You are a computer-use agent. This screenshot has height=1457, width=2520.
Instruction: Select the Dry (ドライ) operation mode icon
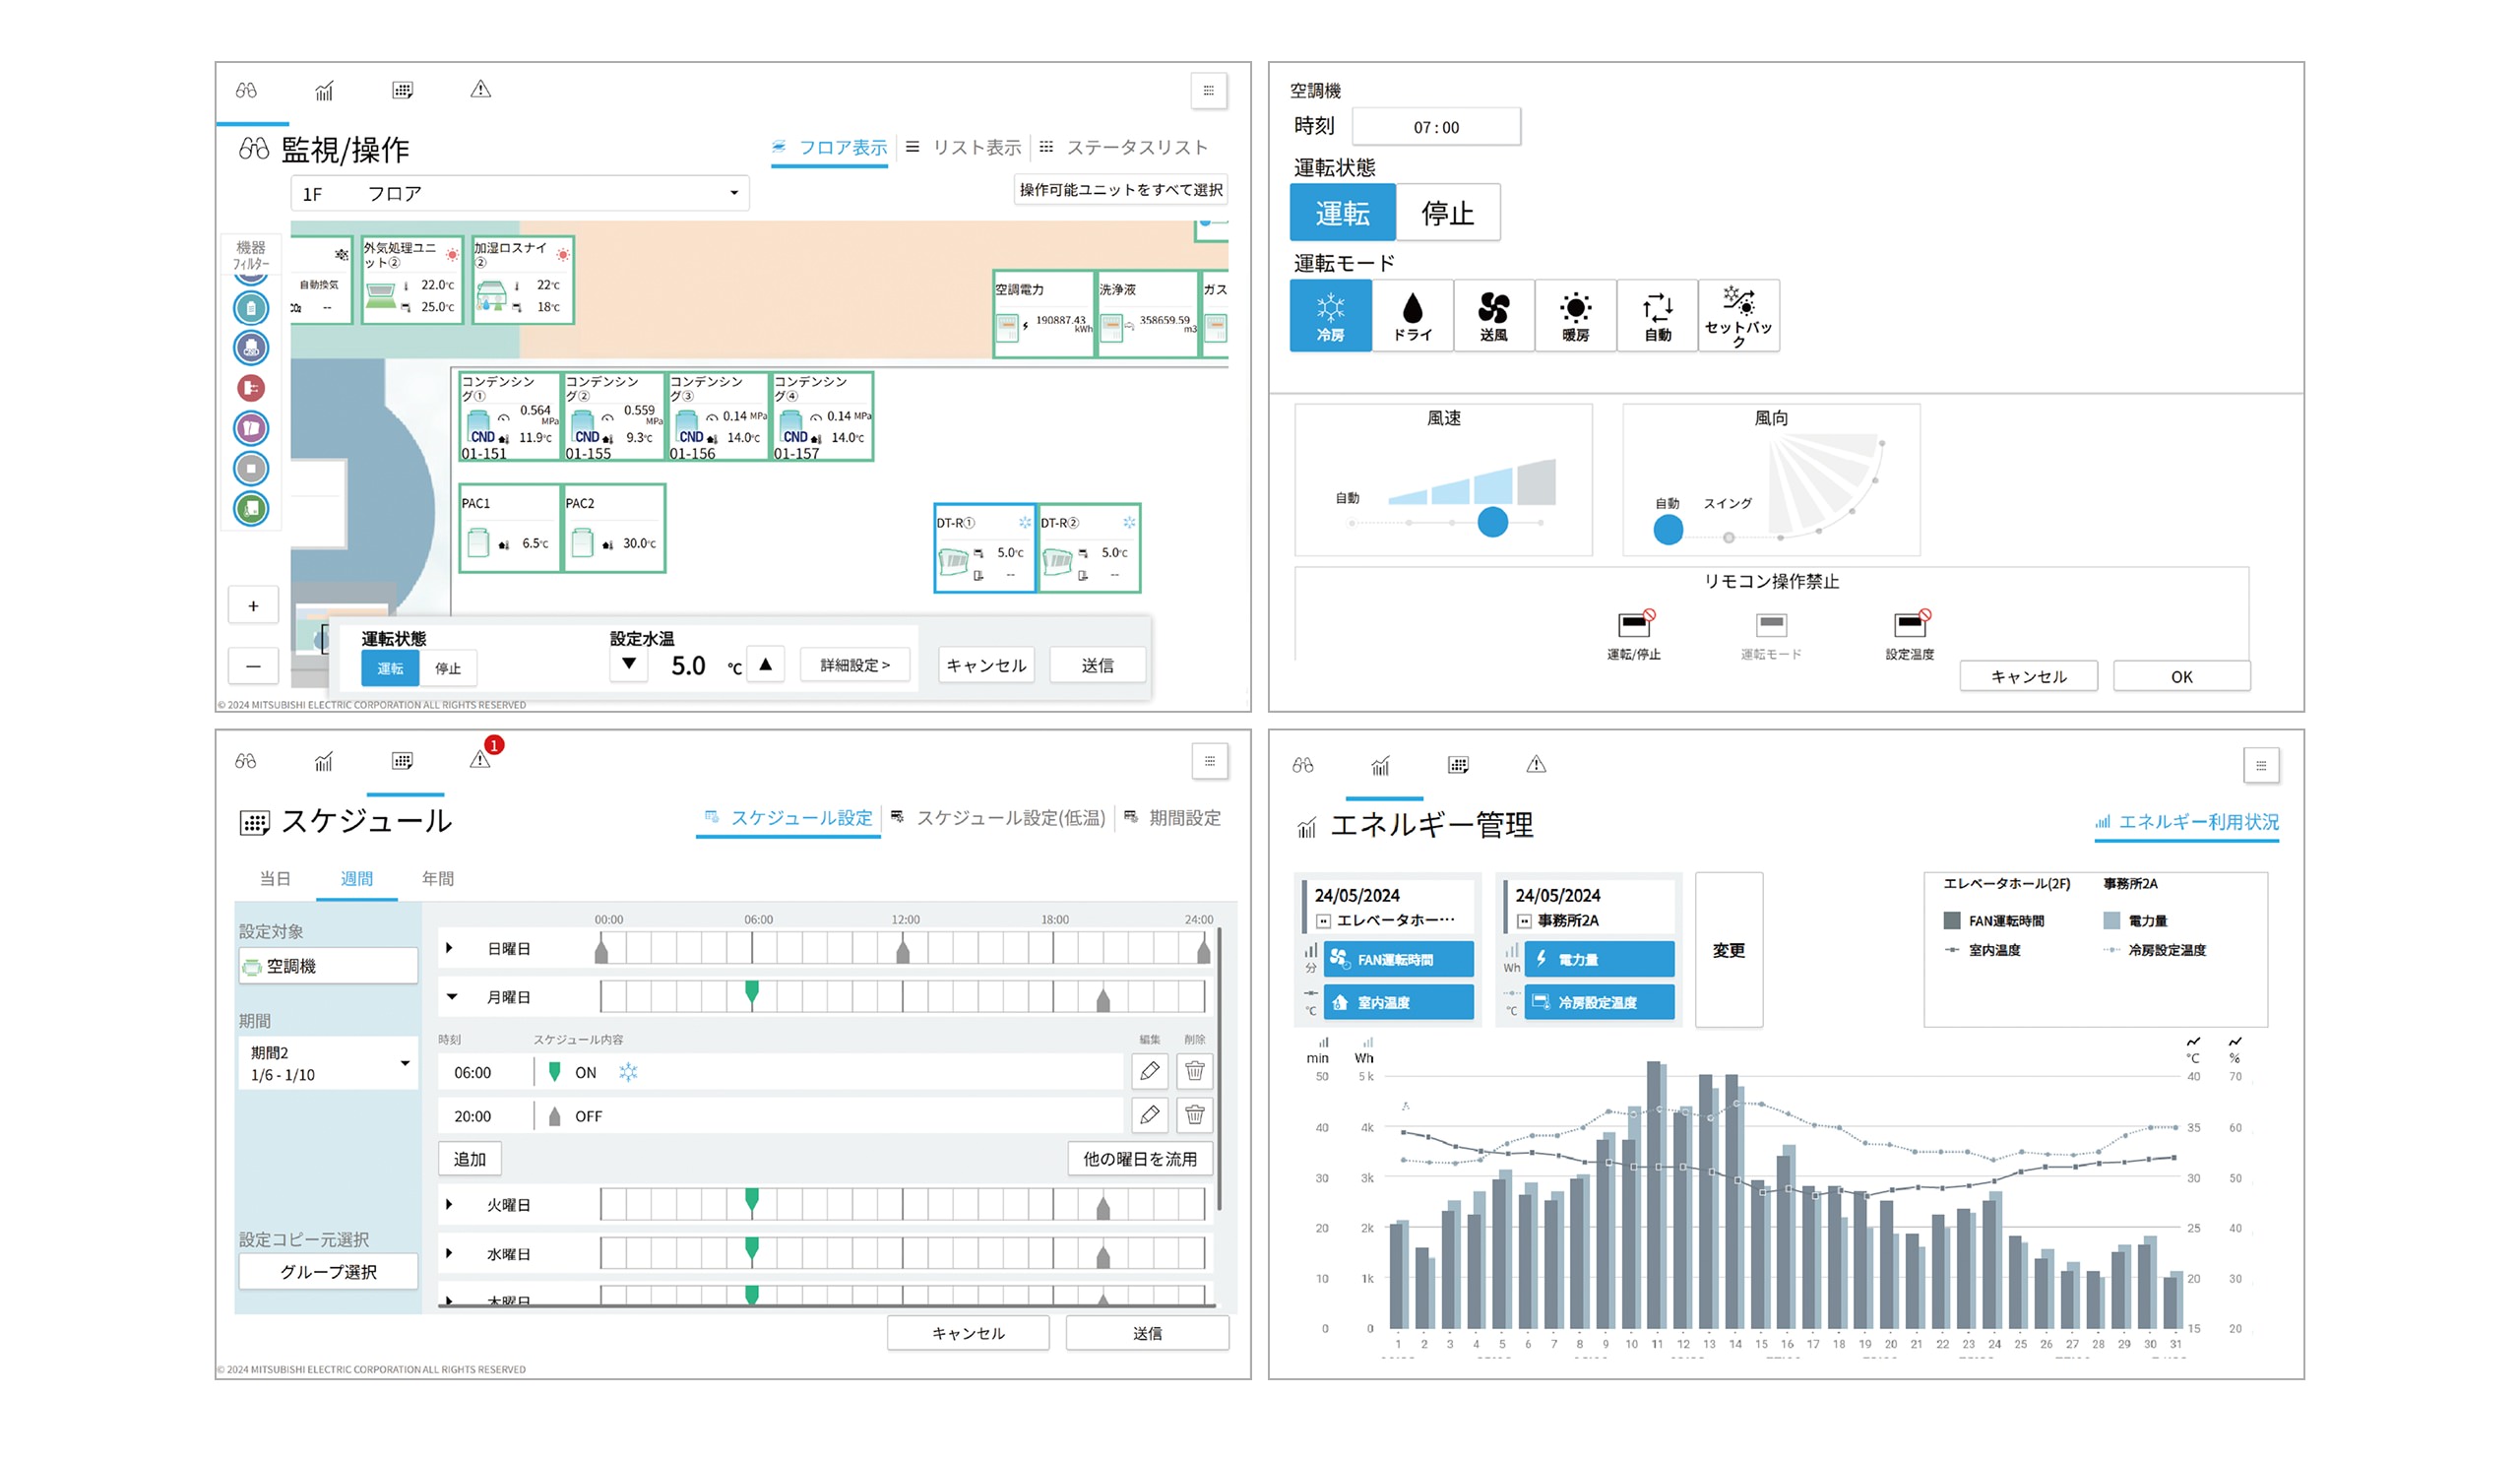click(1412, 315)
